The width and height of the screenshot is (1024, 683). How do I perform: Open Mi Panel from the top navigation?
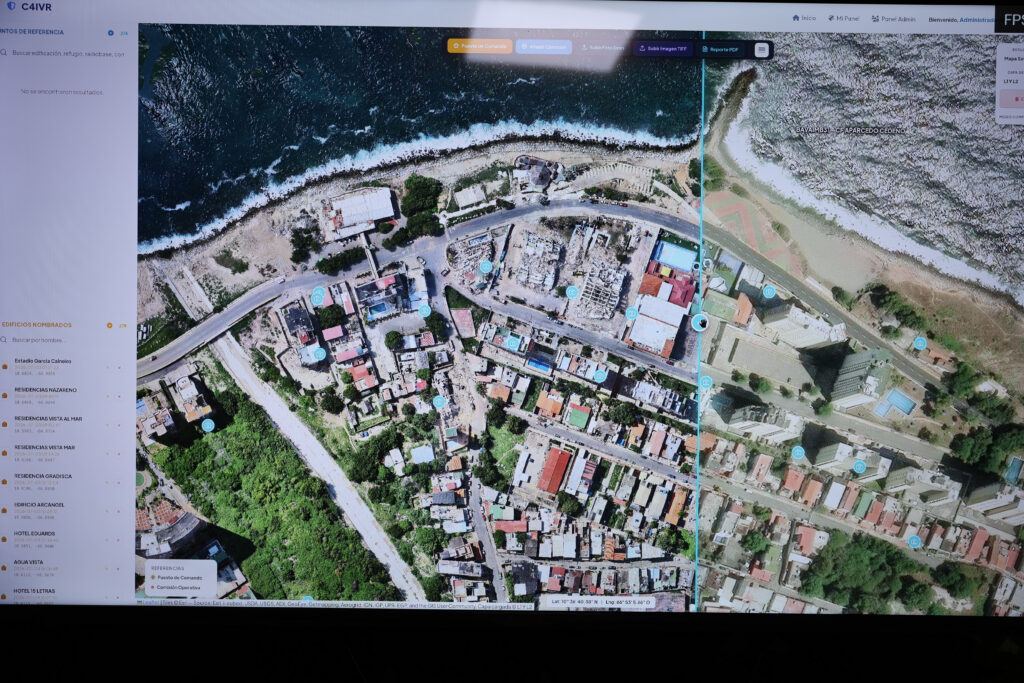pyautogui.click(x=844, y=18)
